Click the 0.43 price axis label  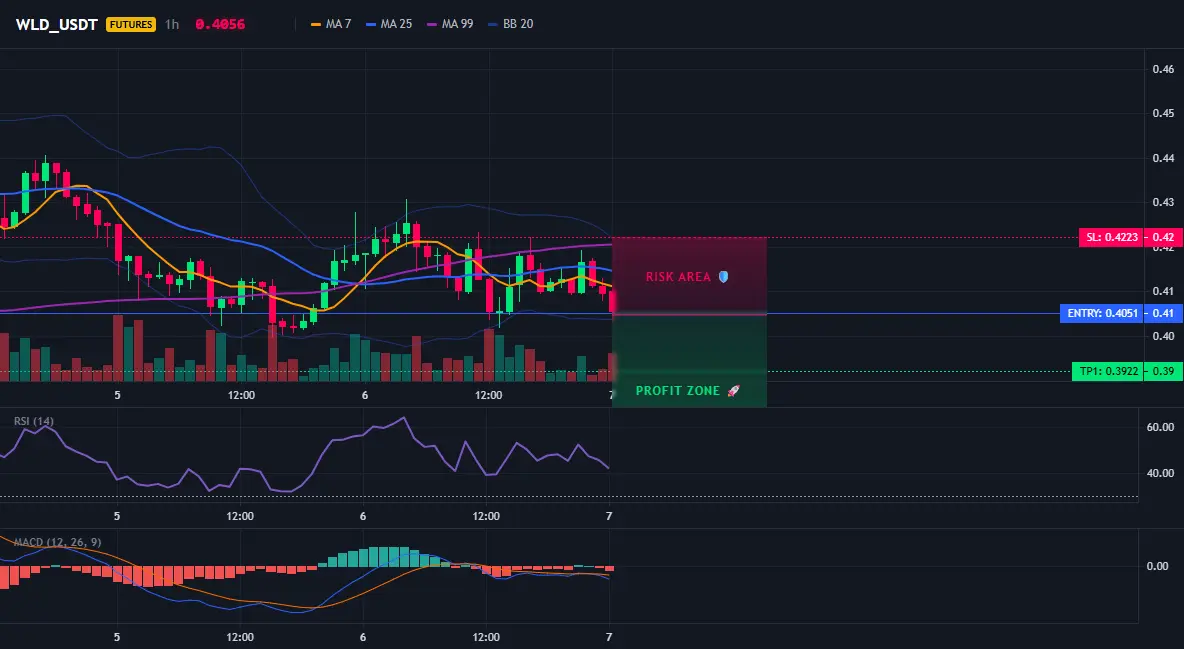point(1163,202)
